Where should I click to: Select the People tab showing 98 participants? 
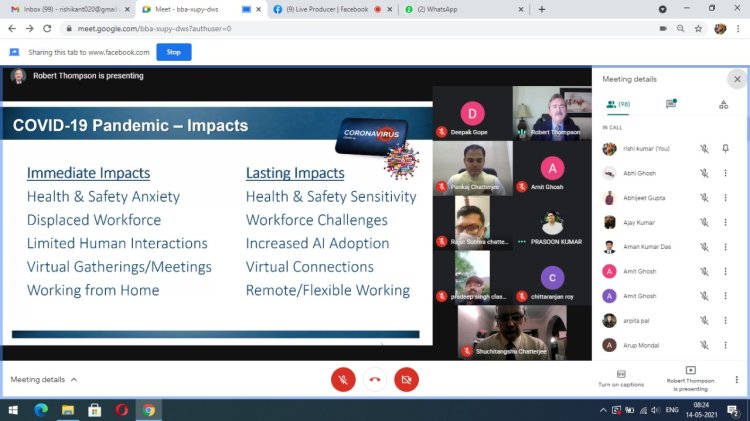617,104
